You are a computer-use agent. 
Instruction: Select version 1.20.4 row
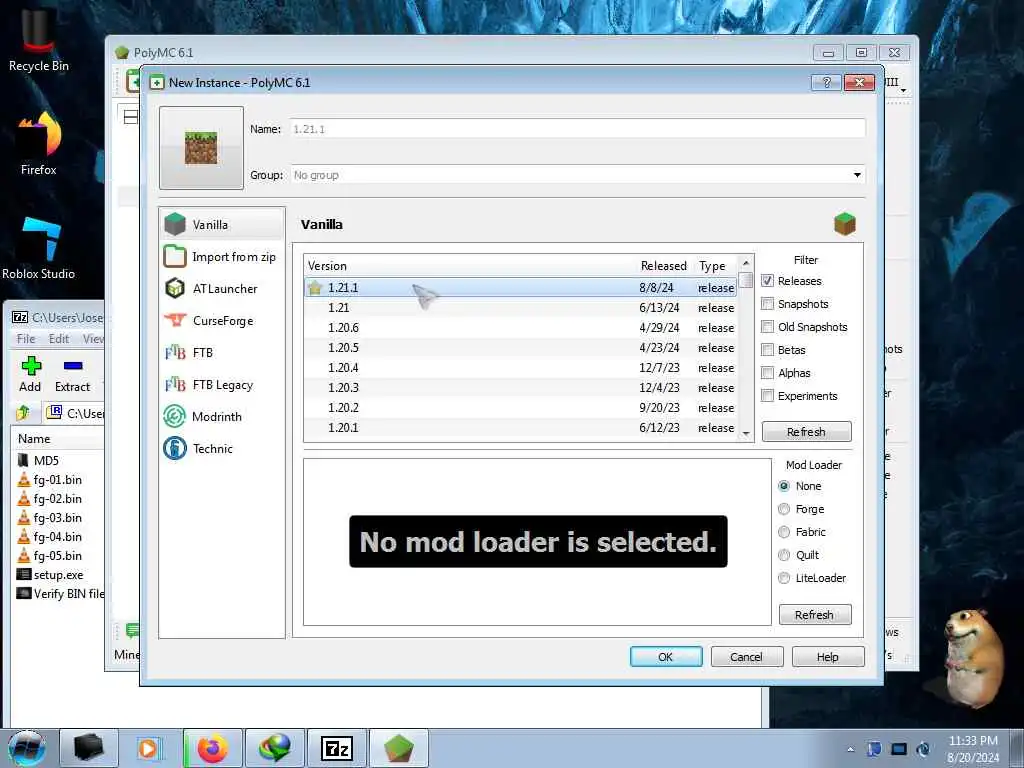coord(520,368)
